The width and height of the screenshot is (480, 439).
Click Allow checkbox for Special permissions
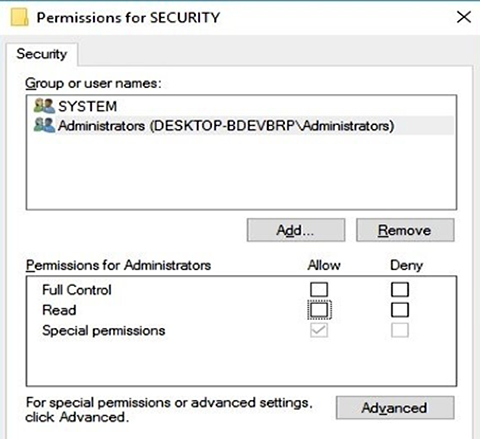tap(319, 330)
